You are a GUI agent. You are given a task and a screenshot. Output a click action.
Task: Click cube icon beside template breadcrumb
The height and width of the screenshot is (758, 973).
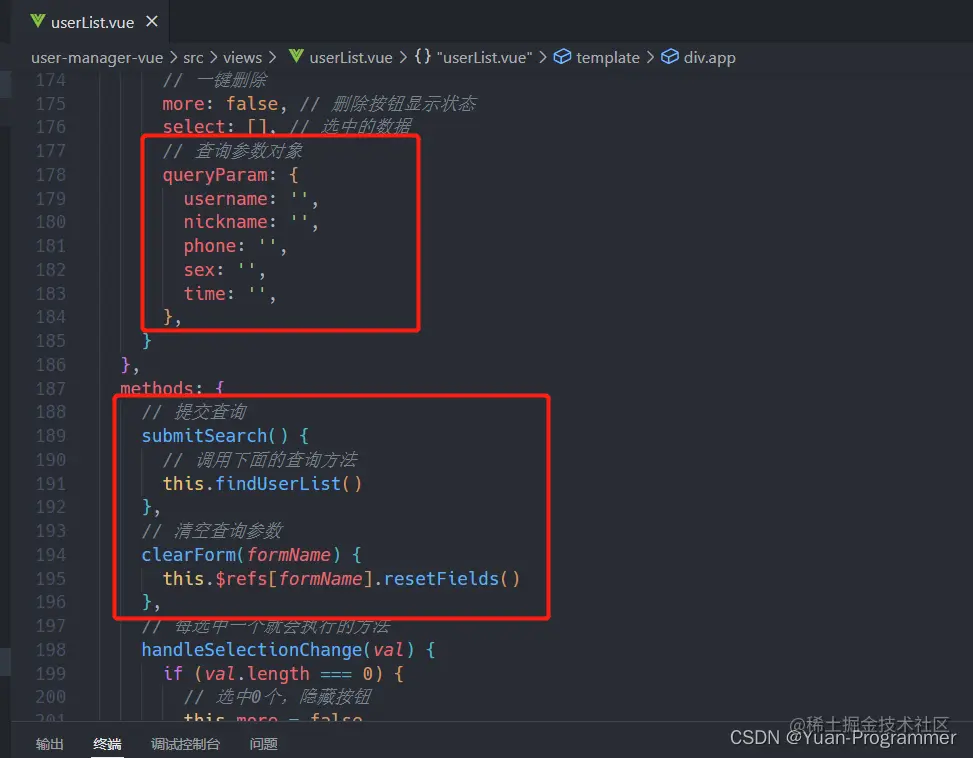[x=562, y=57]
